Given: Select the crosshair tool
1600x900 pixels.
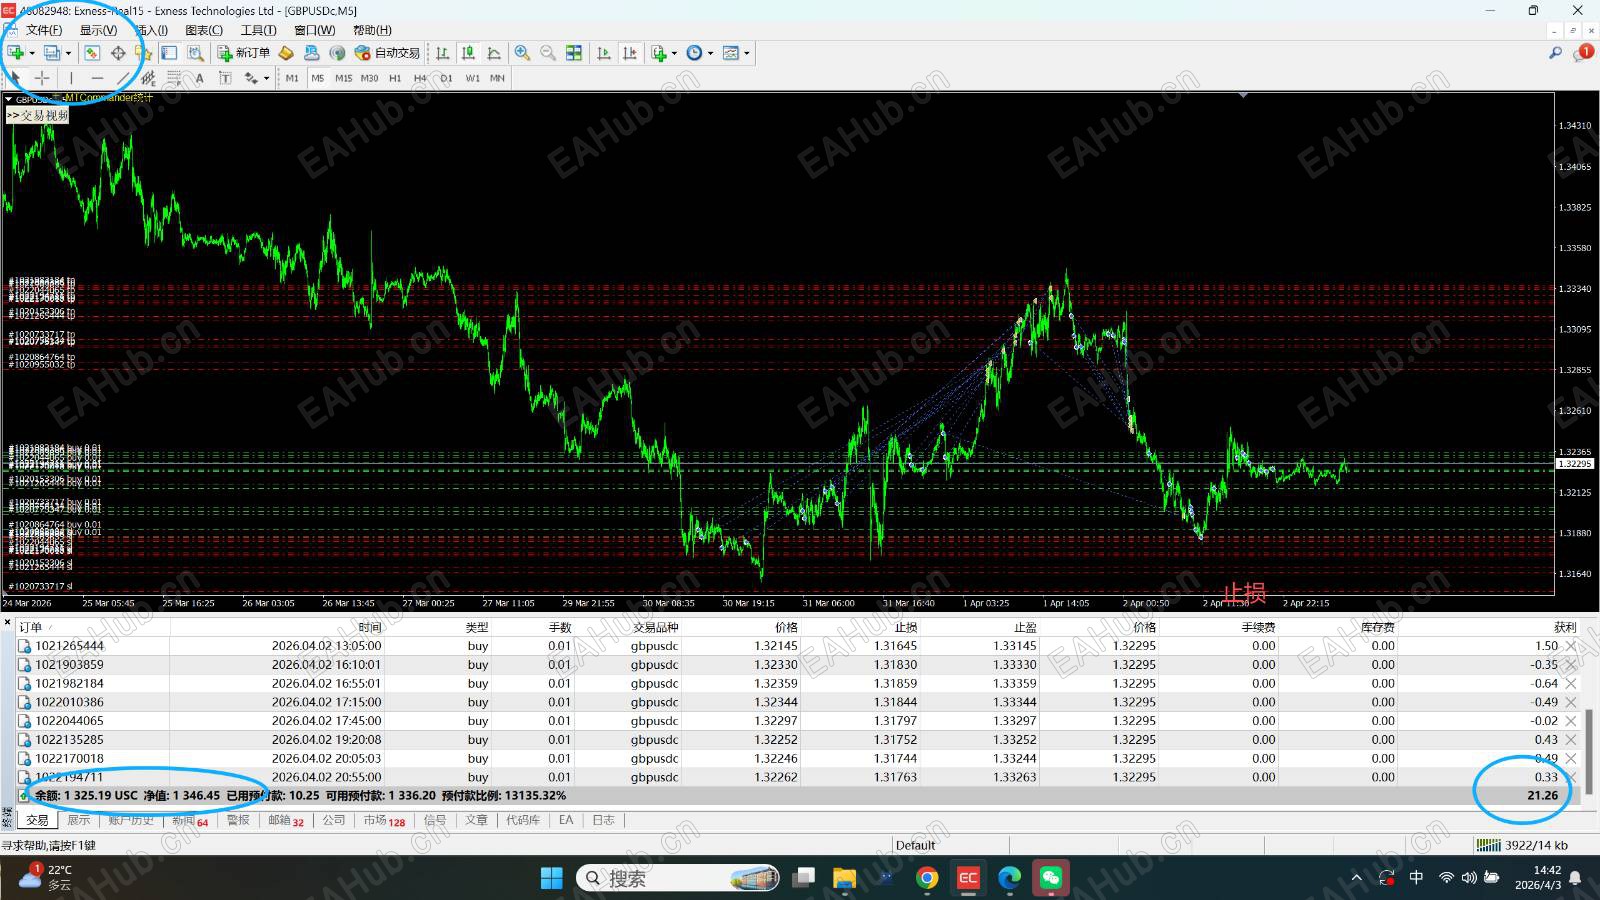Looking at the screenshot, I should pos(42,78).
